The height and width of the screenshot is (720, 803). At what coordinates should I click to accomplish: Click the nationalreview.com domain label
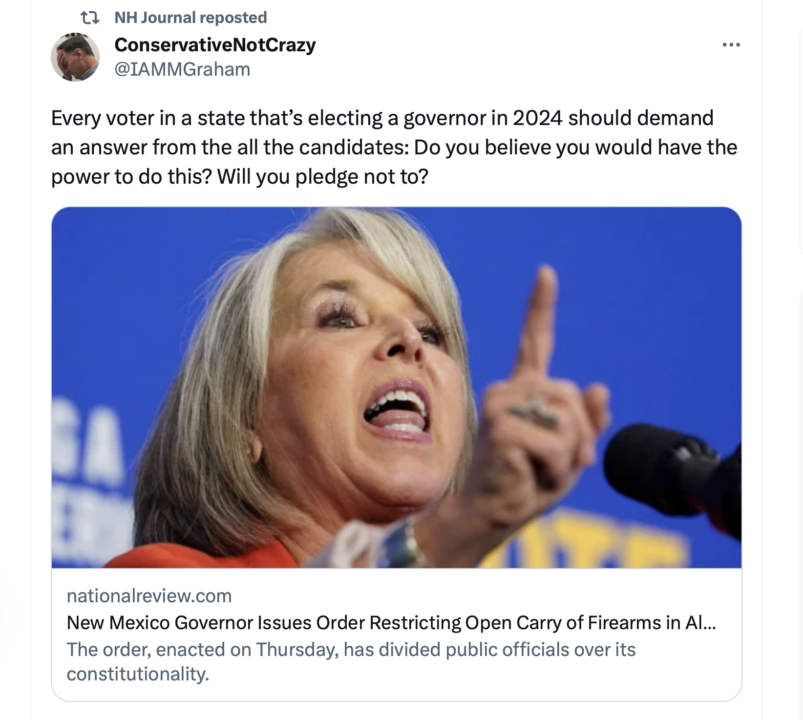149,596
